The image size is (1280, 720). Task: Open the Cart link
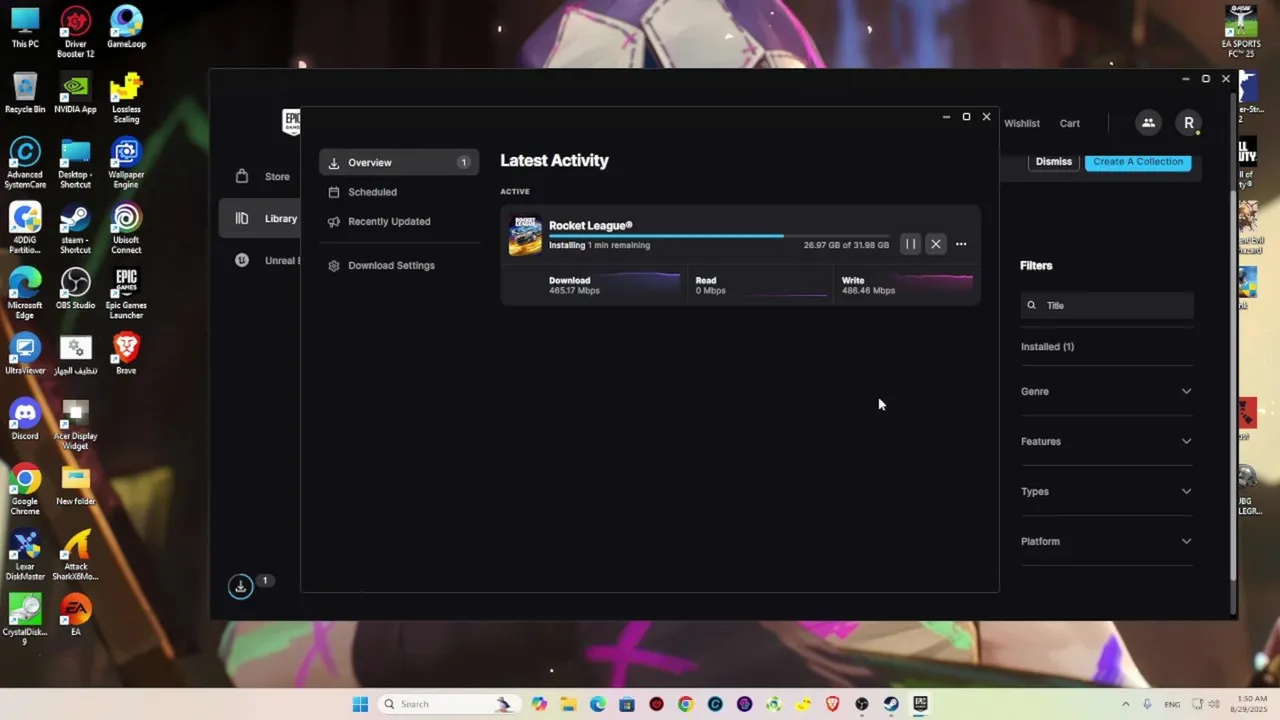tap(1069, 123)
